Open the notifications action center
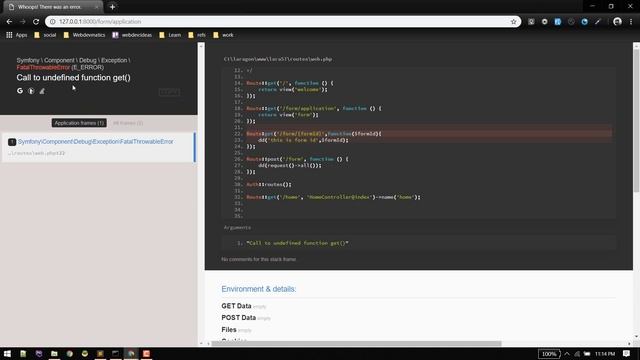Viewport: 640px width, 360px height. 627,354
